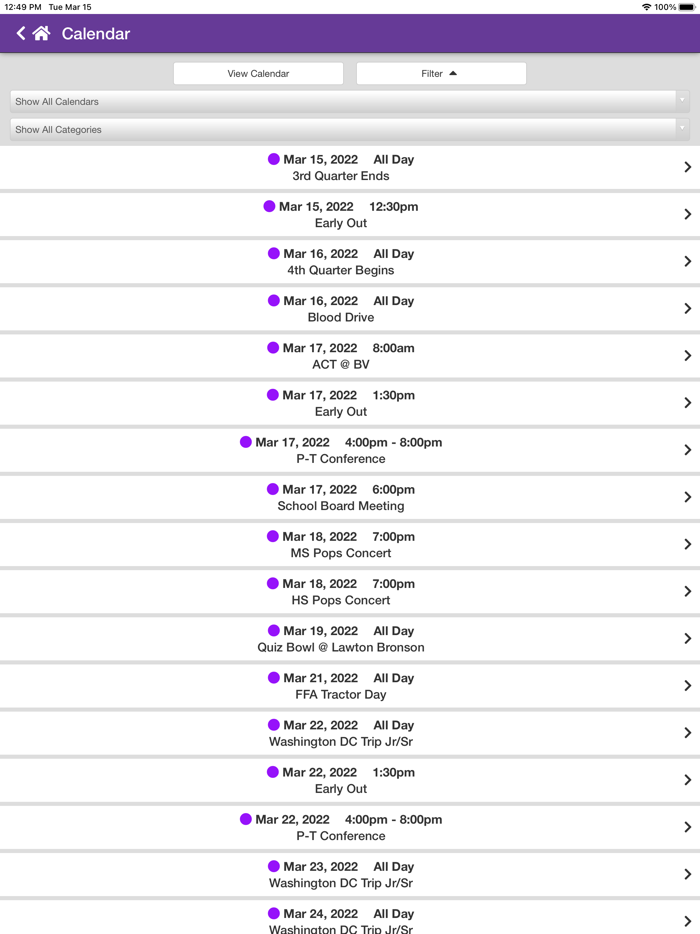
Task: Select the 4th Quarter Begins text
Action: (341, 270)
